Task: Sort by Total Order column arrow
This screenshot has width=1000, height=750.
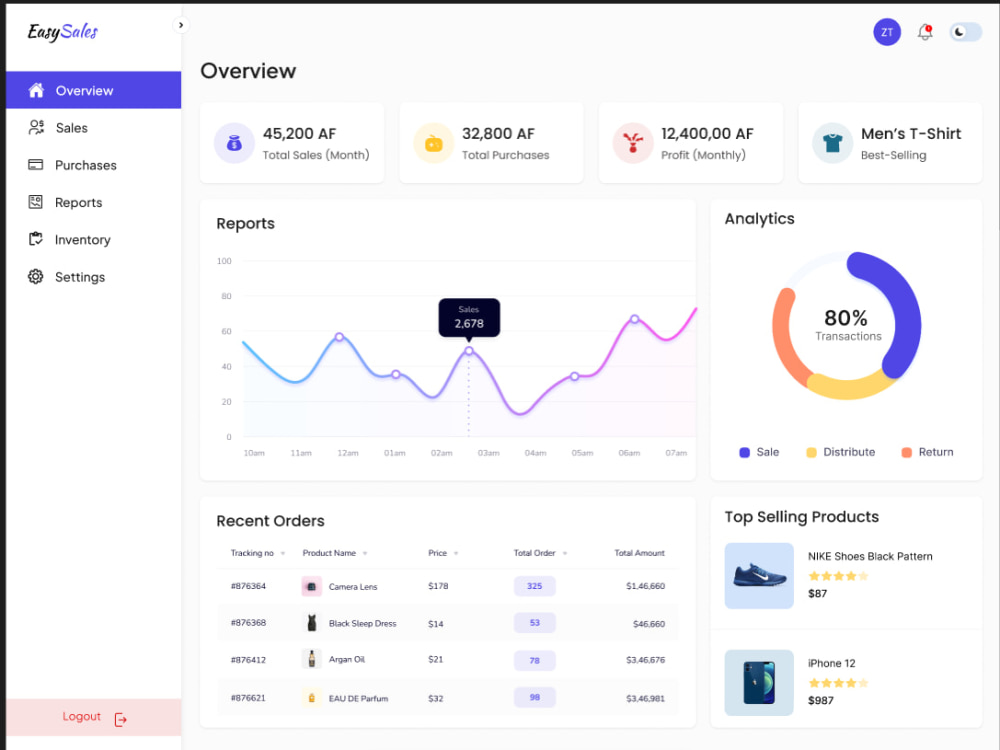Action: (x=565, y=554)
